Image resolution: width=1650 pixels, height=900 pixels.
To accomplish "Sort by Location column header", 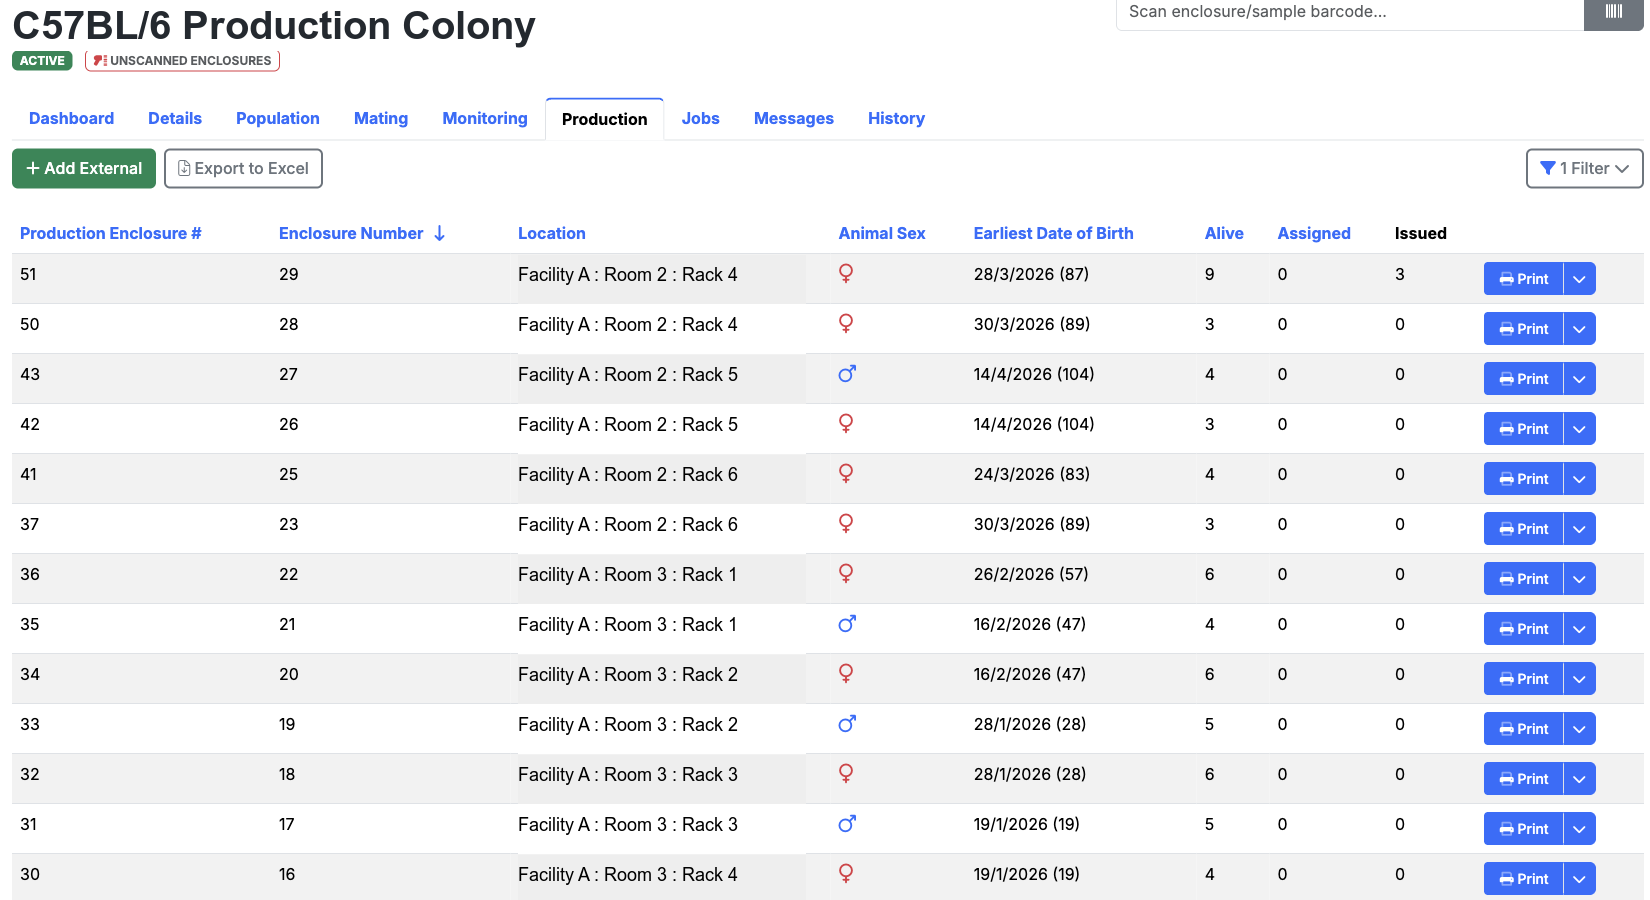I will tap(552, 233).
